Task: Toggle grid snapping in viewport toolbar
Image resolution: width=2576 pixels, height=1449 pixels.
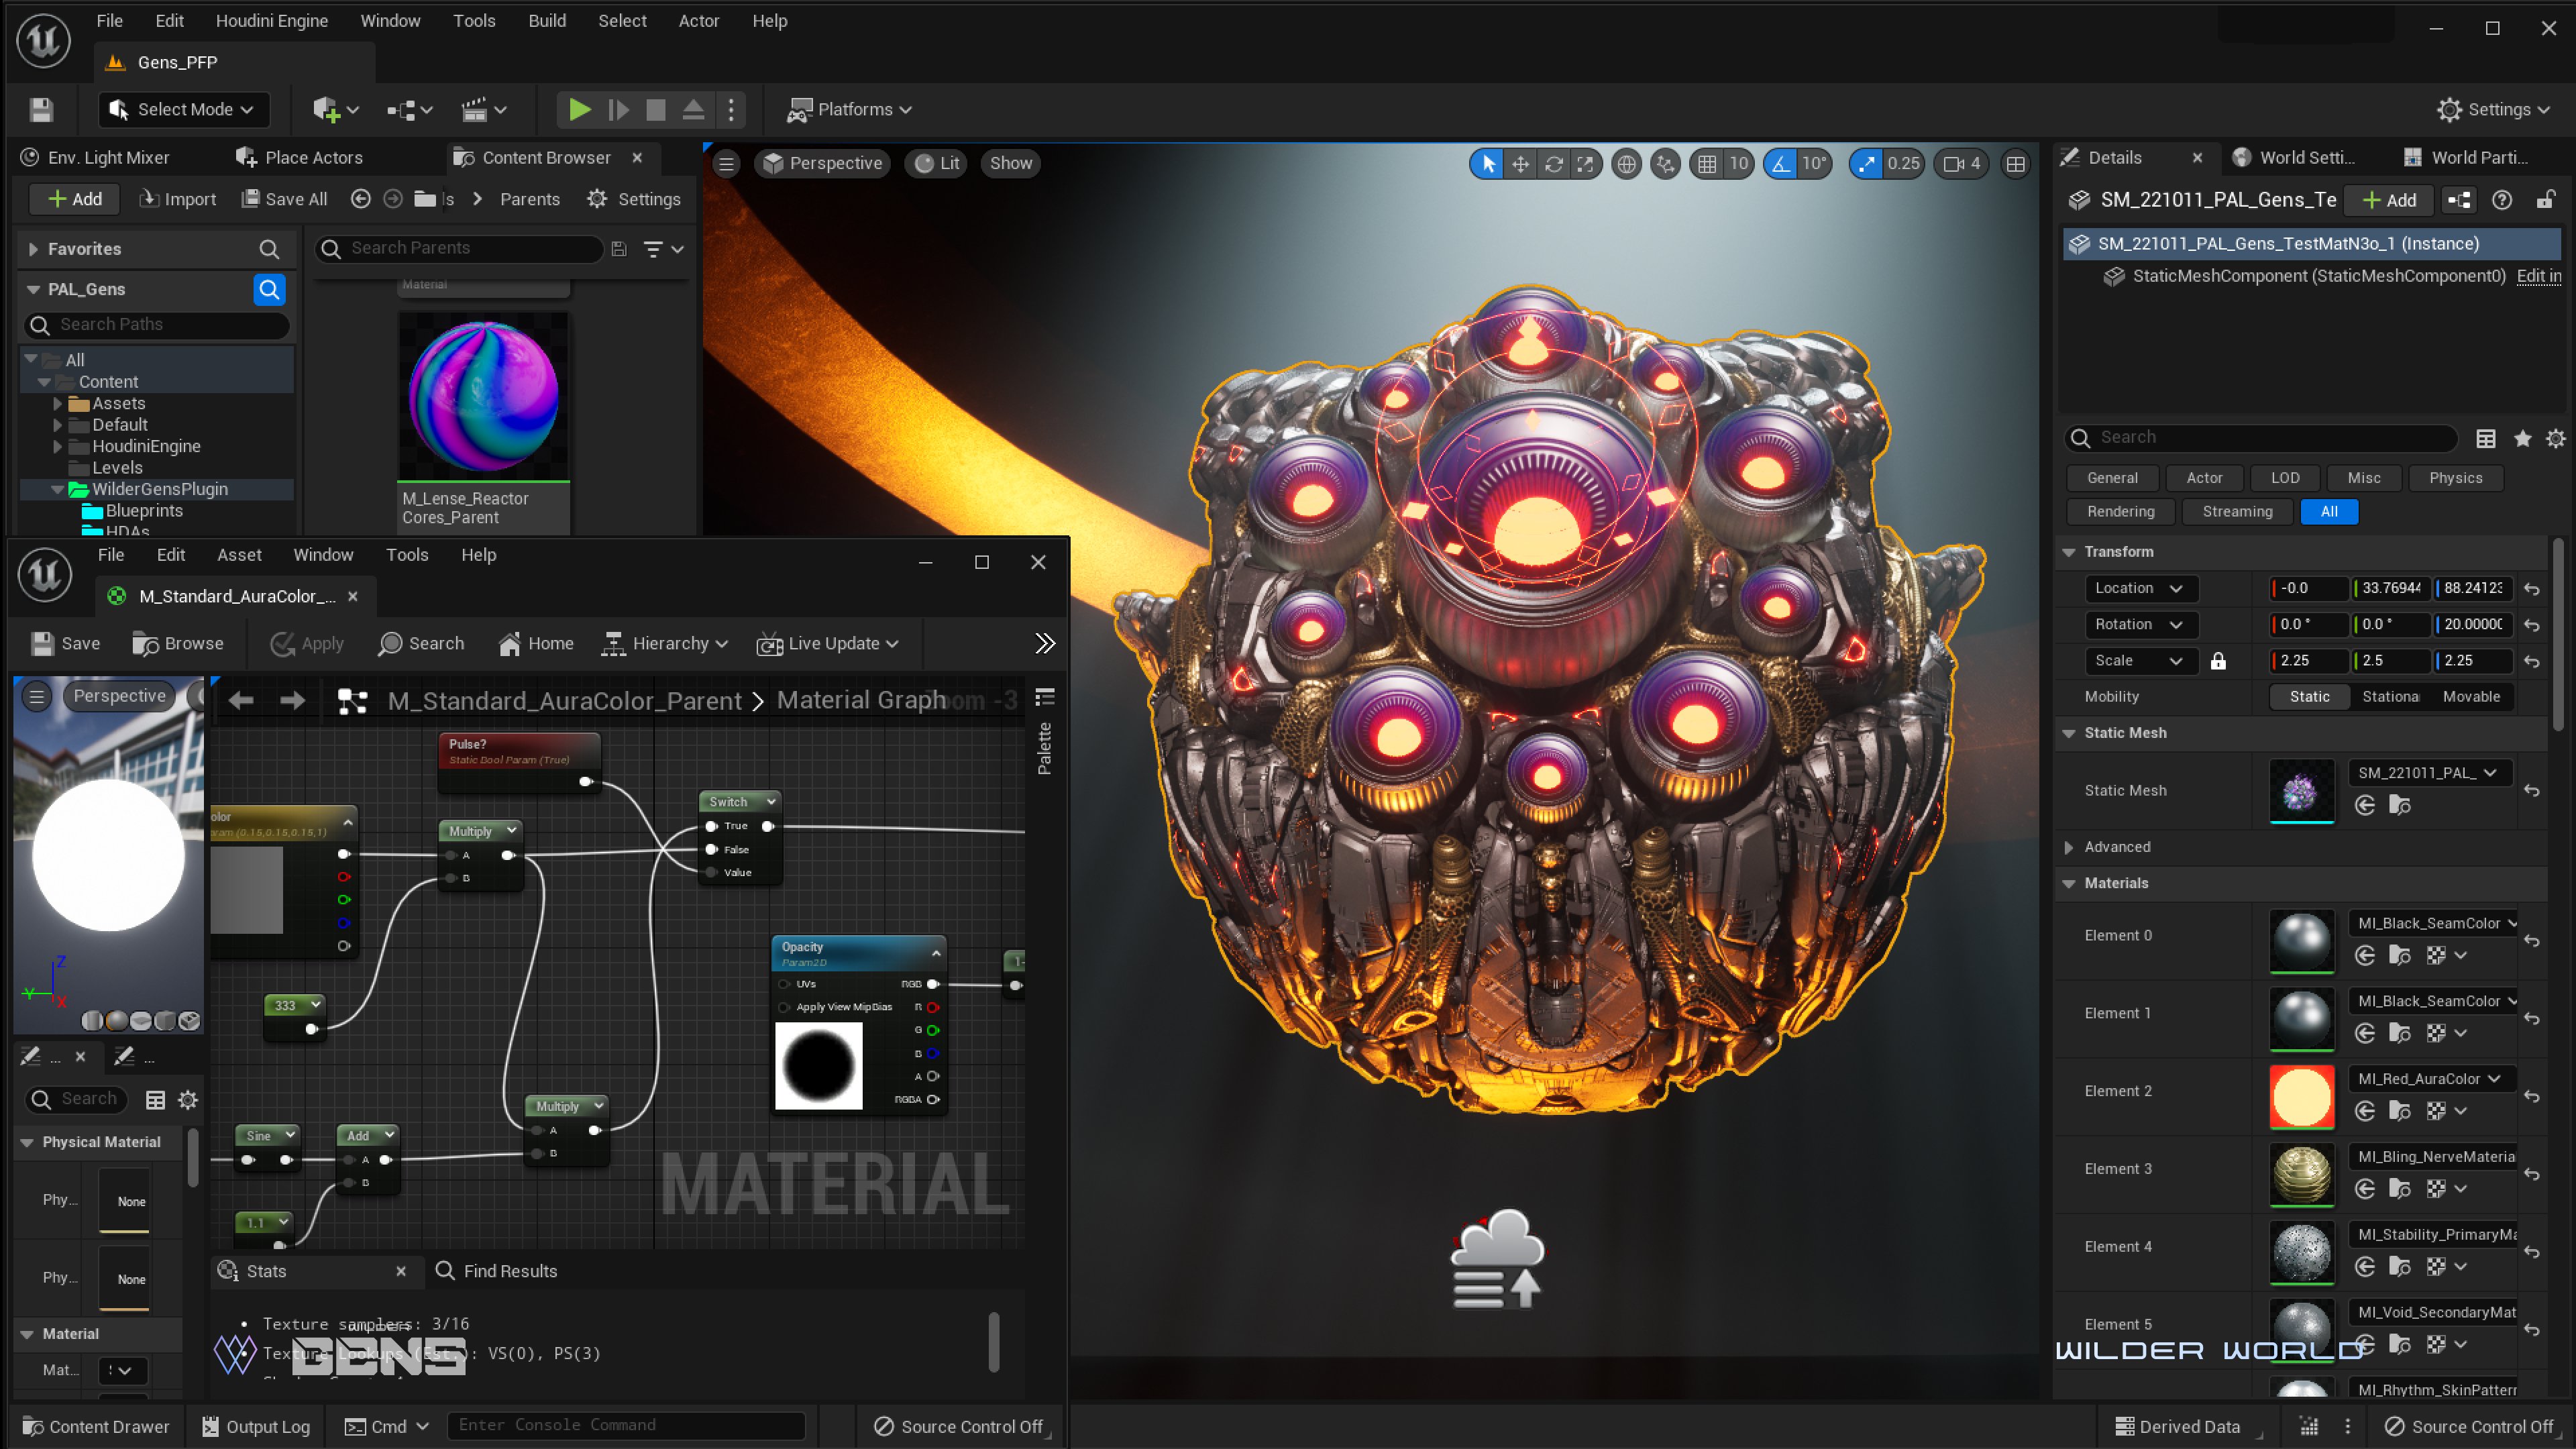Action: point(1707,164)
